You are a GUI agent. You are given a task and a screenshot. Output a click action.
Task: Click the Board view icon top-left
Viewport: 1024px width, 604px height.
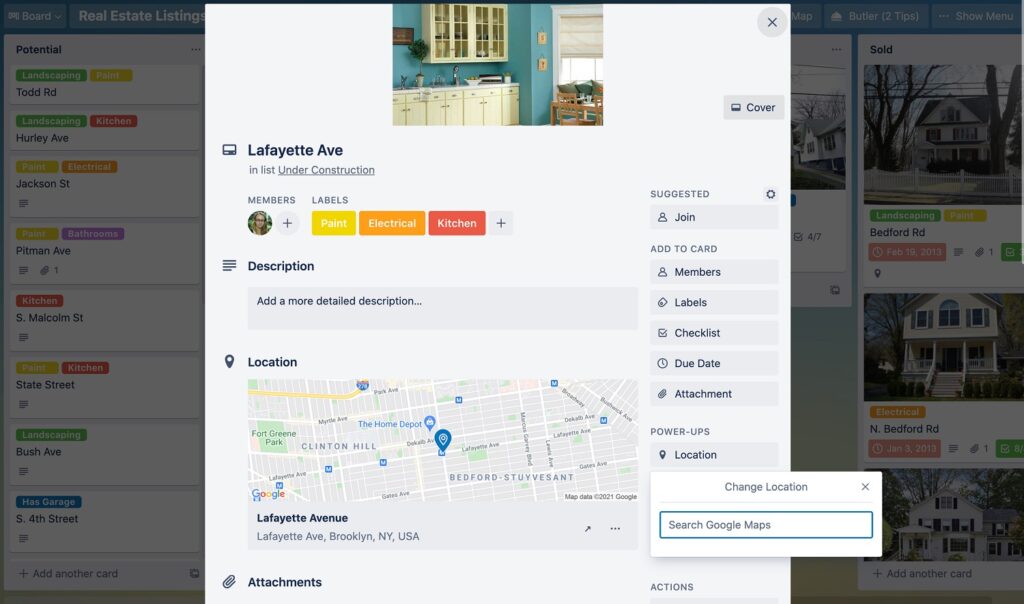[x=14, y=16]
